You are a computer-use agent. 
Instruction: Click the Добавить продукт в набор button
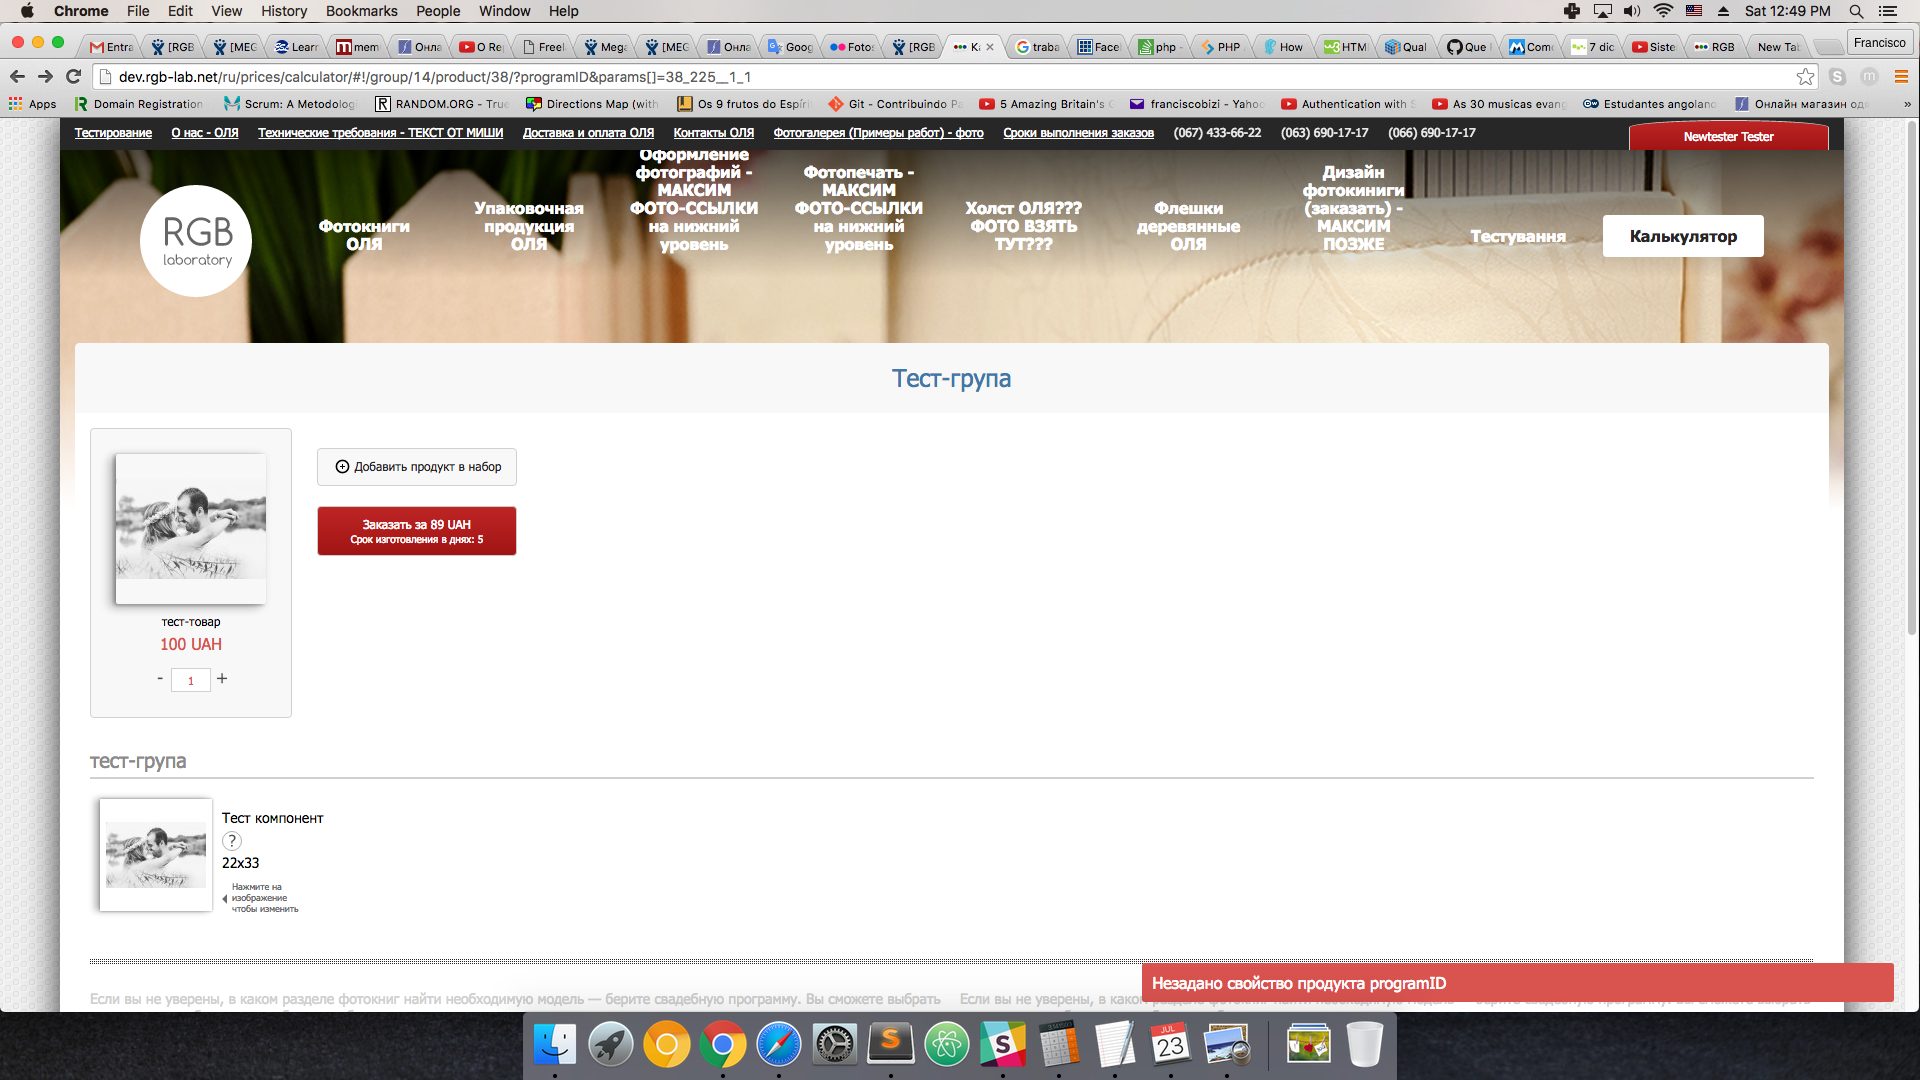click(417, 467)
